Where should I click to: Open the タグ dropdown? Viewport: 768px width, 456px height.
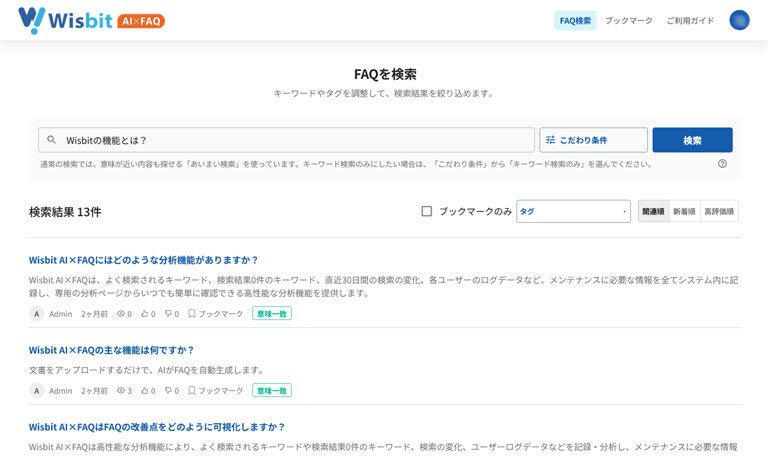tap(573, 212)
